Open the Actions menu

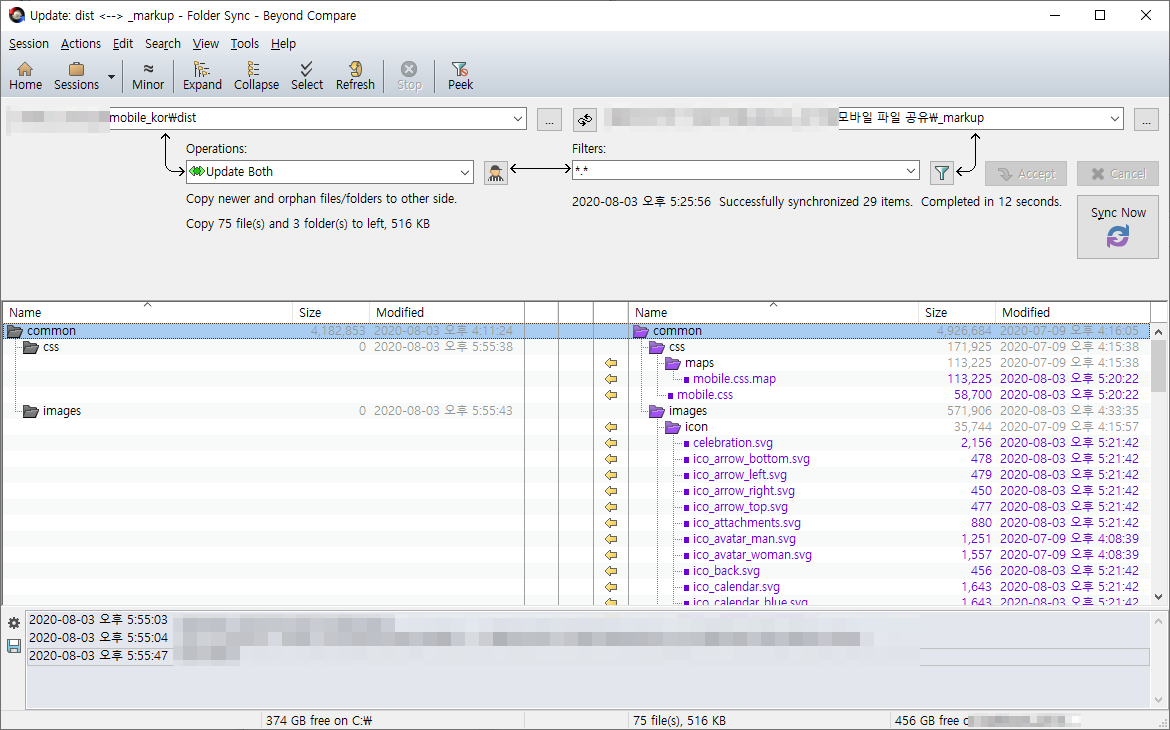(81, 43)
